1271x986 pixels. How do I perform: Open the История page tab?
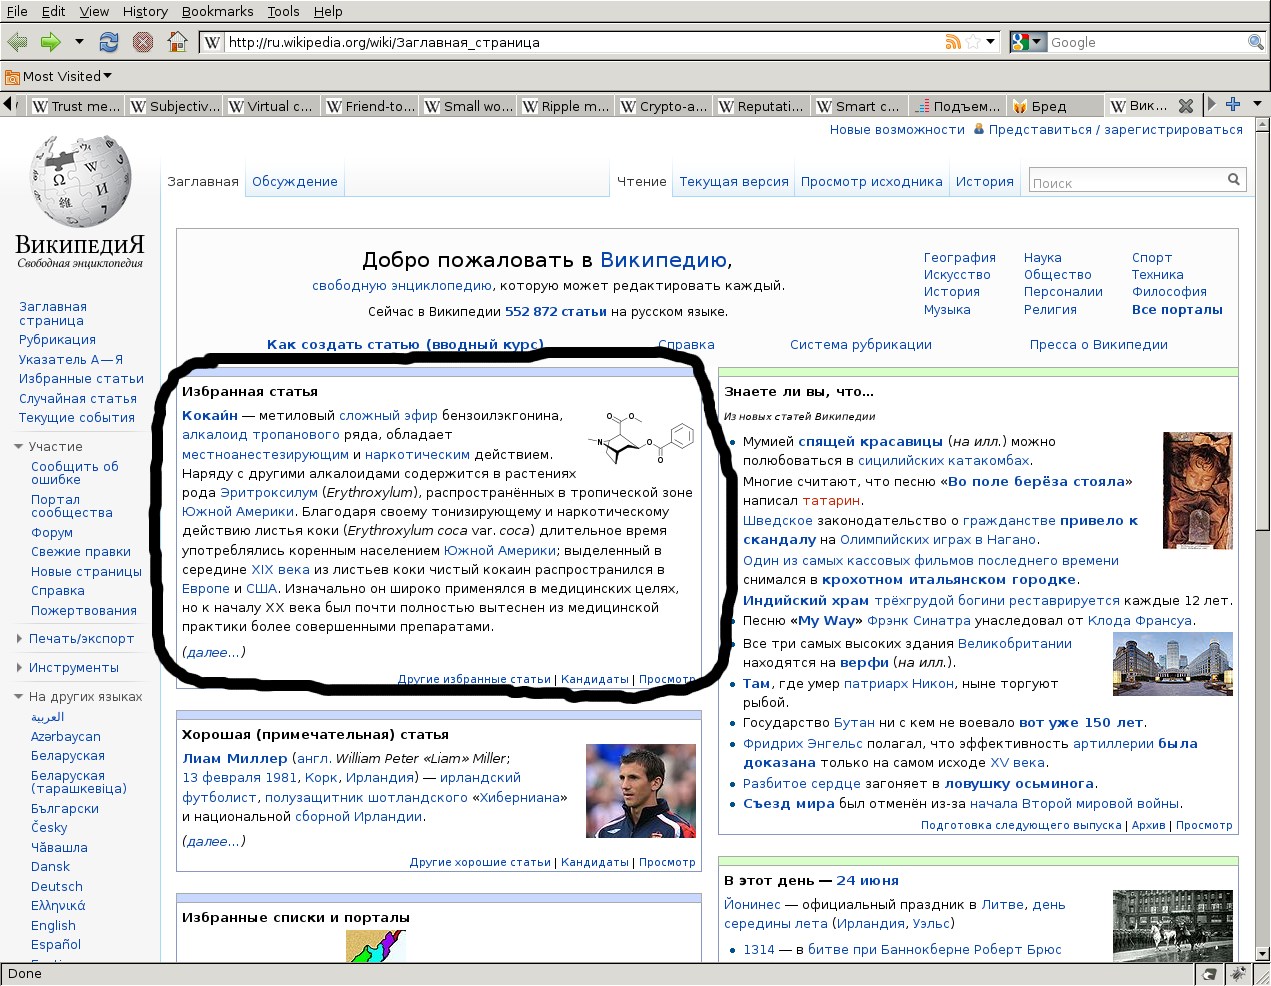point(984,181)
